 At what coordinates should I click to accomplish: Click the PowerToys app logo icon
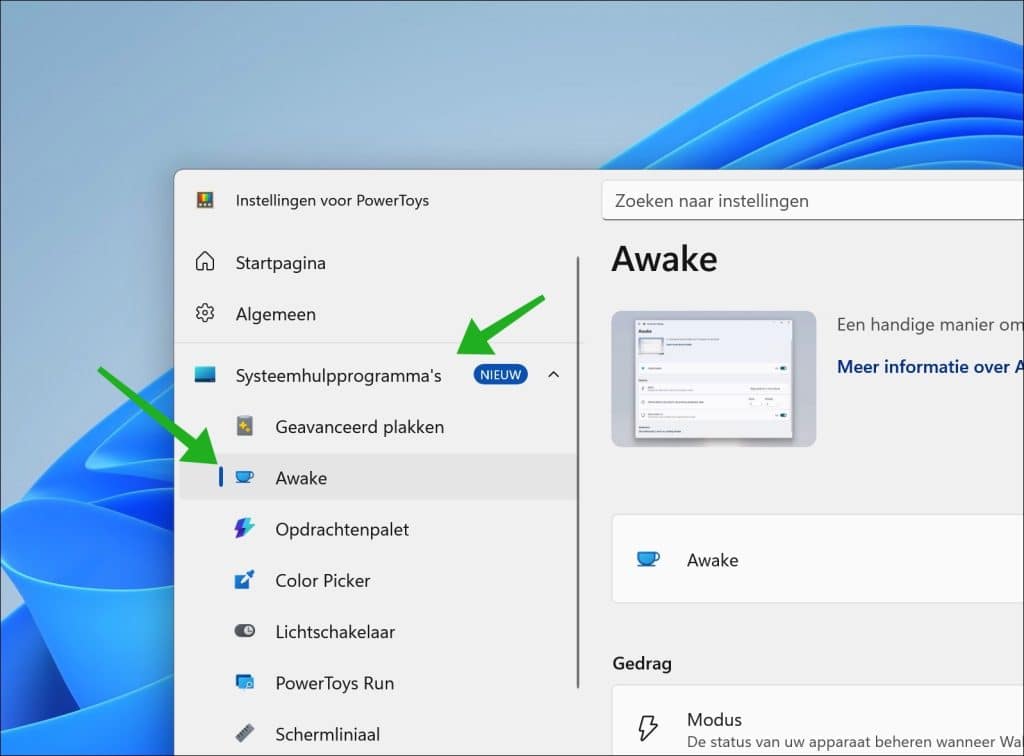[205, 200]
